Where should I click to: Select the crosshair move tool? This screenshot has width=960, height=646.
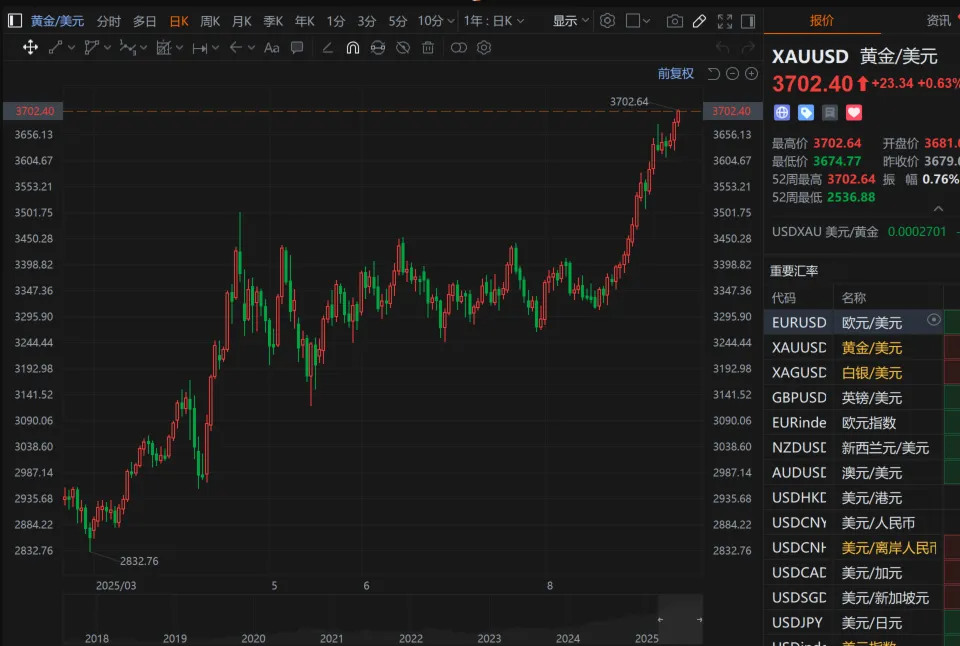[30, 47]
